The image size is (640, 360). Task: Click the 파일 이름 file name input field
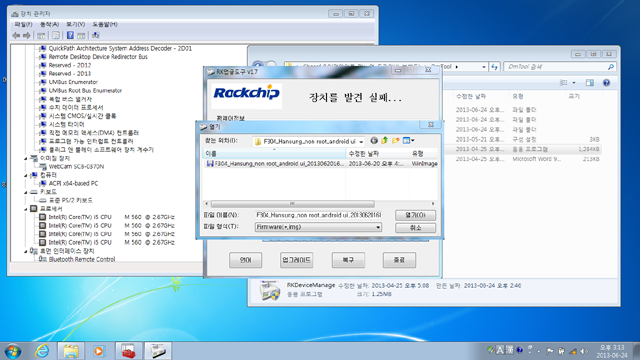[x=318, y=215]
